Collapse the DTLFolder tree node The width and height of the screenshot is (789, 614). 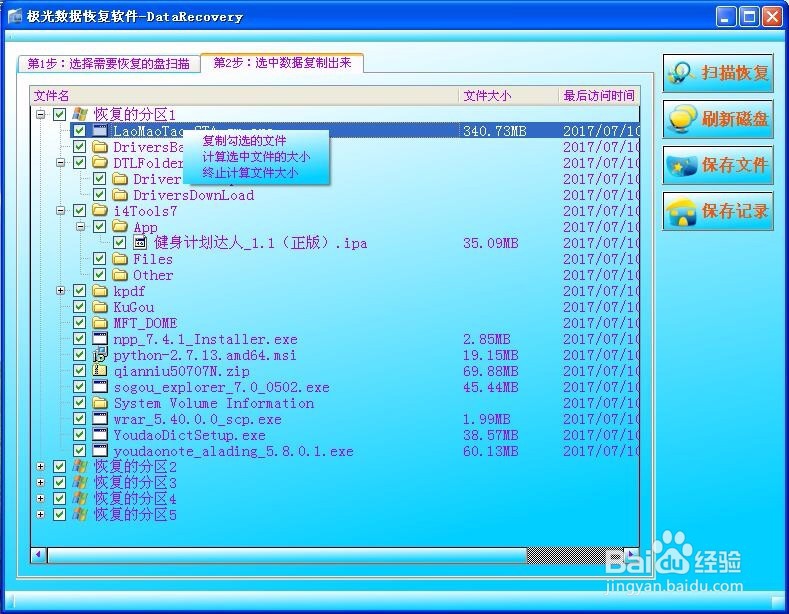(x=61, y=163)
